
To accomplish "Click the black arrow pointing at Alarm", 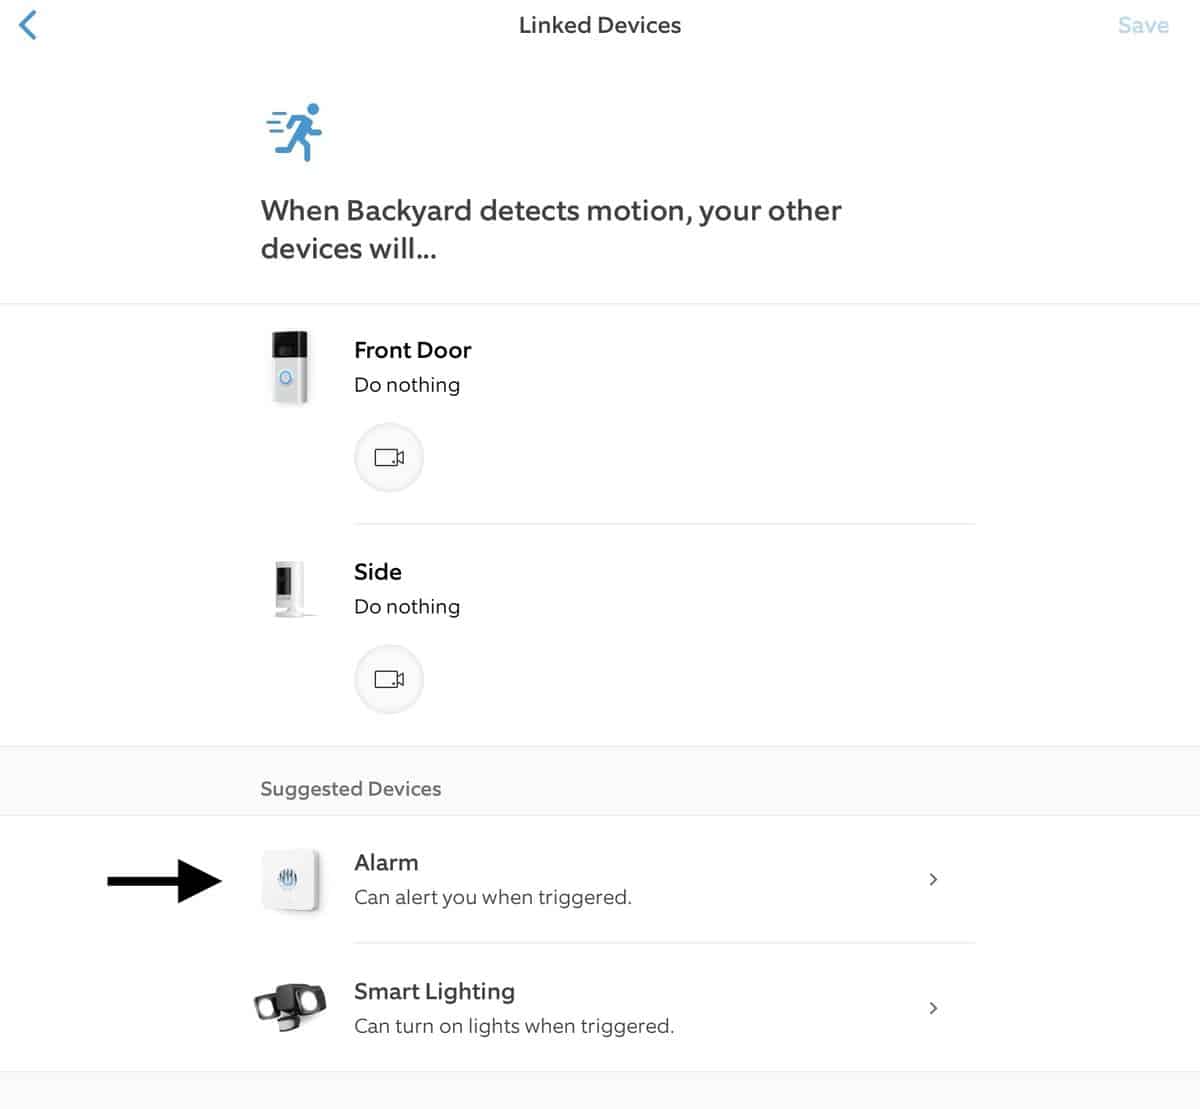I will pos(167,880).
